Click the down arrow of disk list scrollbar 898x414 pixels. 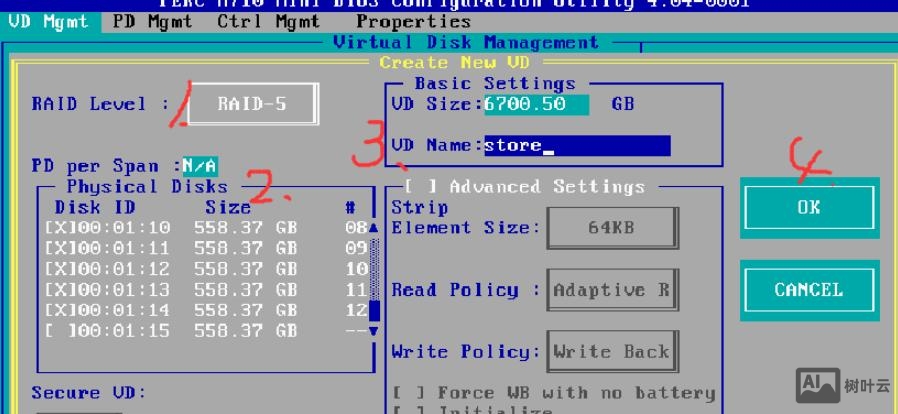(x=374, y=331)
